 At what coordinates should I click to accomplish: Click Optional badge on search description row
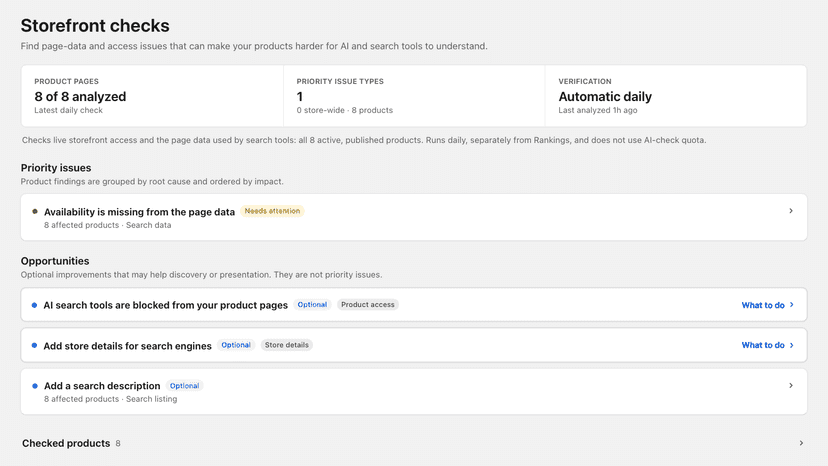(x=184, y=386)
